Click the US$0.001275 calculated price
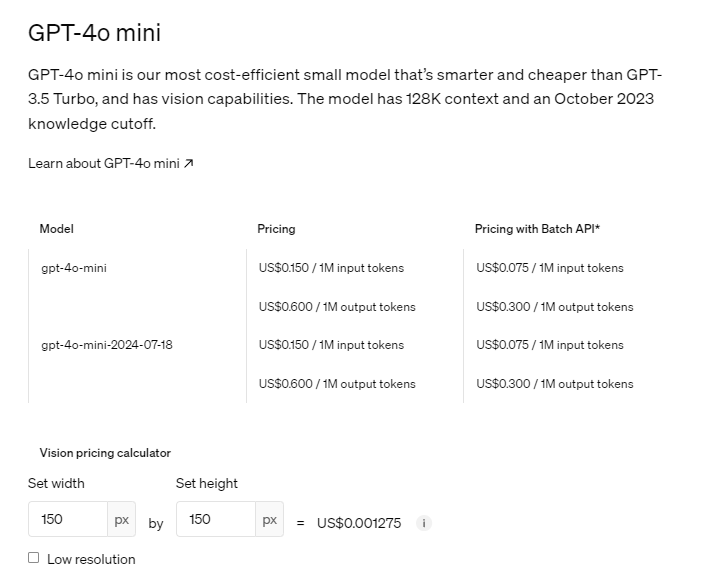 pyautogui.click(x=359, y=523)
